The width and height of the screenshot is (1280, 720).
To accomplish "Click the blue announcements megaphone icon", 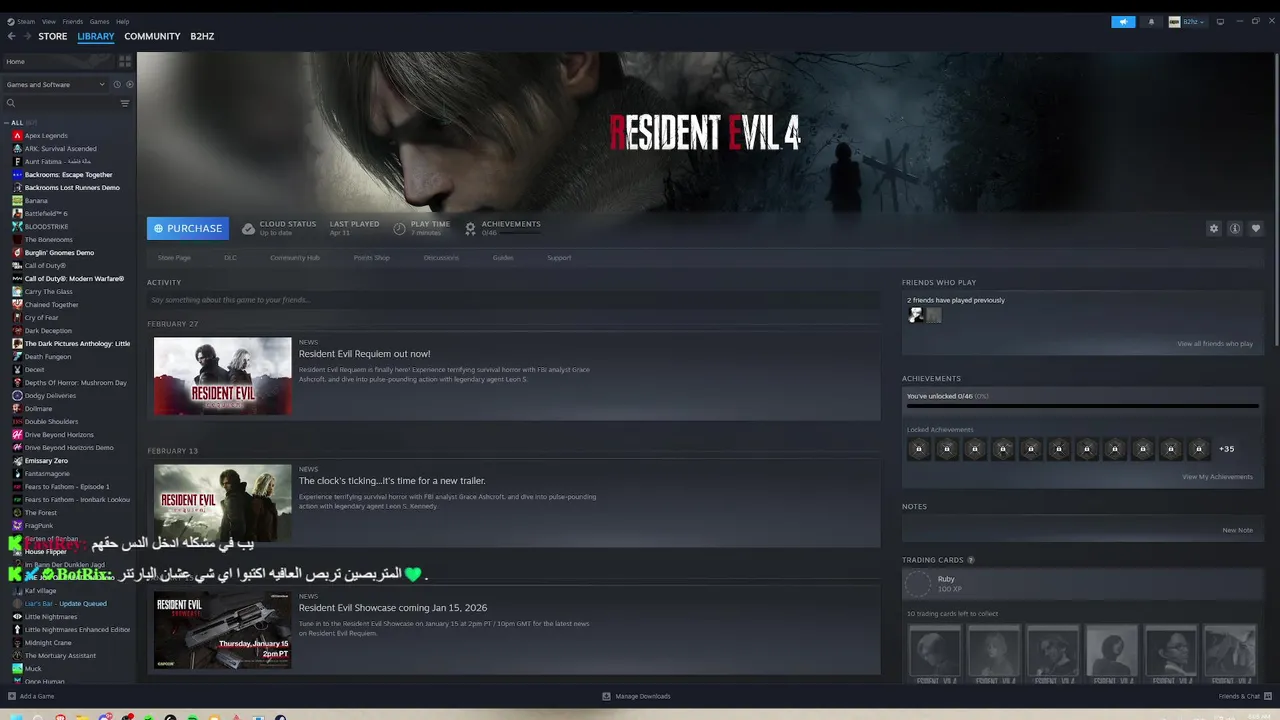I will click(1123, 21).
